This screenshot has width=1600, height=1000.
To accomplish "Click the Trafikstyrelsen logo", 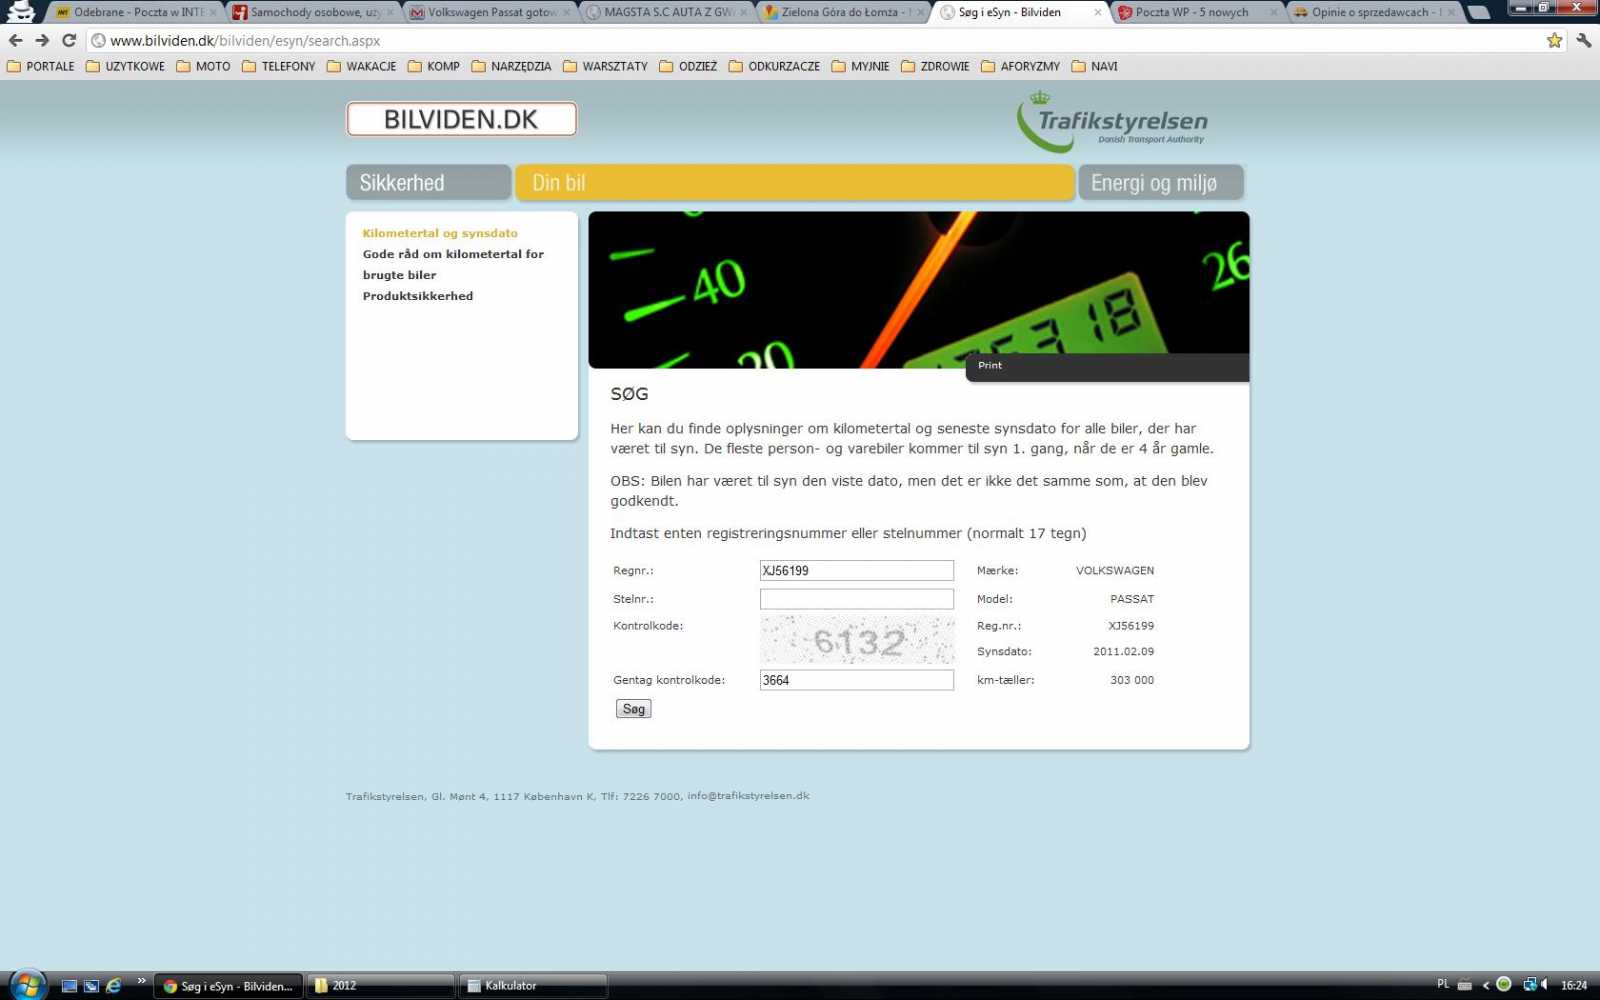I will pos(1112,122).
